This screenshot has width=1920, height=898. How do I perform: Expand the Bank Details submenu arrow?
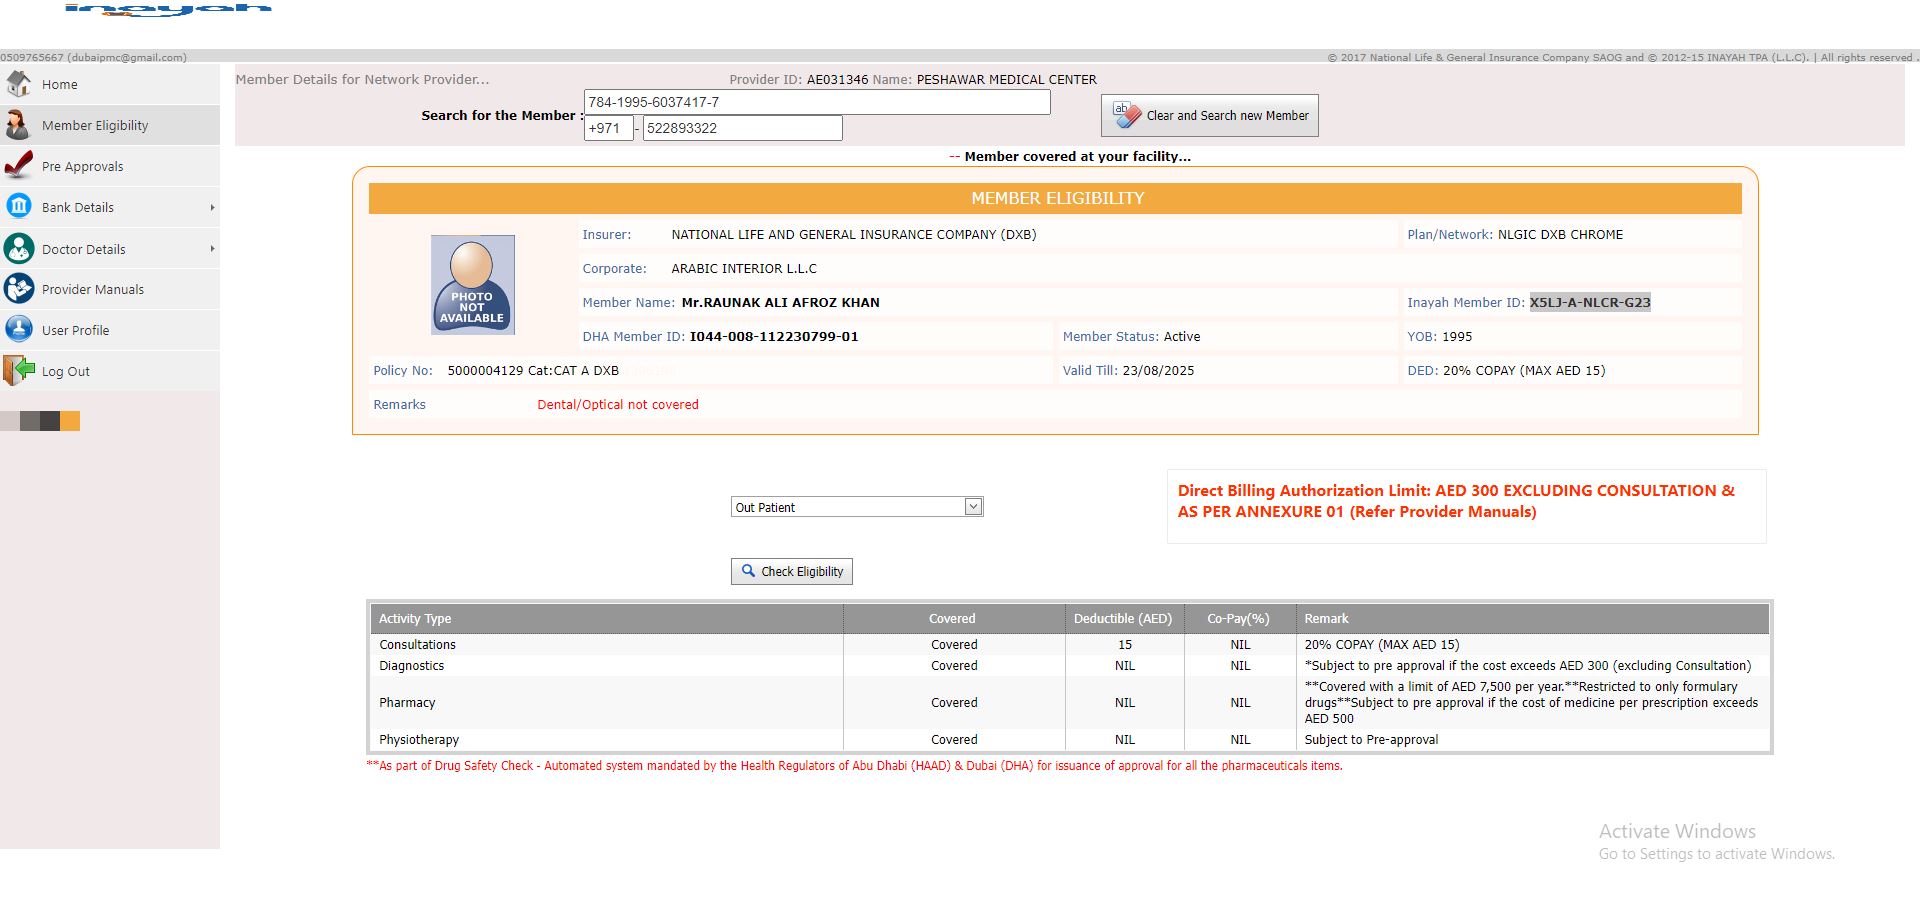pyautogui.click(x=212, y=207)
